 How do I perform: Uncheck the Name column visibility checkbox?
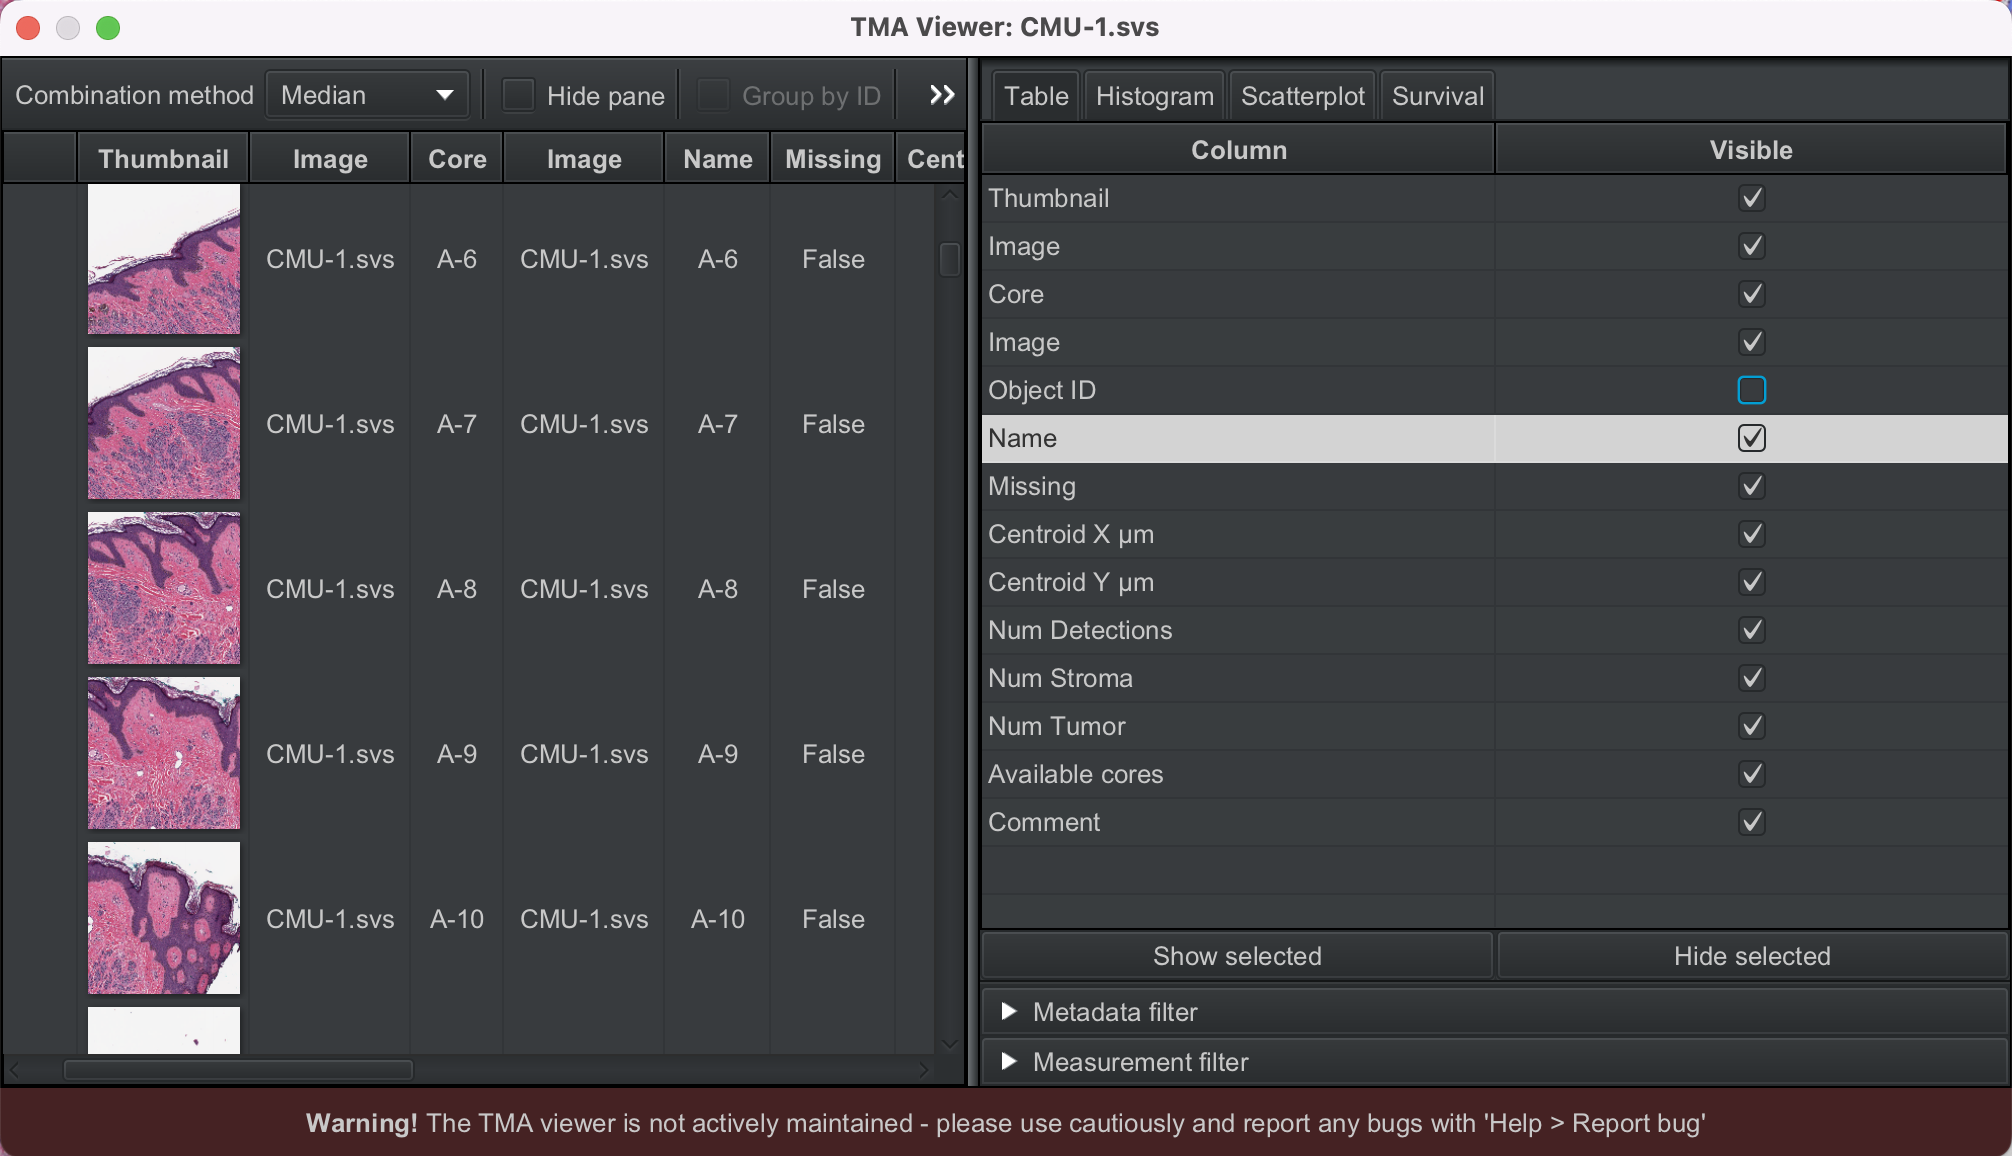[x=1751, y=438]
